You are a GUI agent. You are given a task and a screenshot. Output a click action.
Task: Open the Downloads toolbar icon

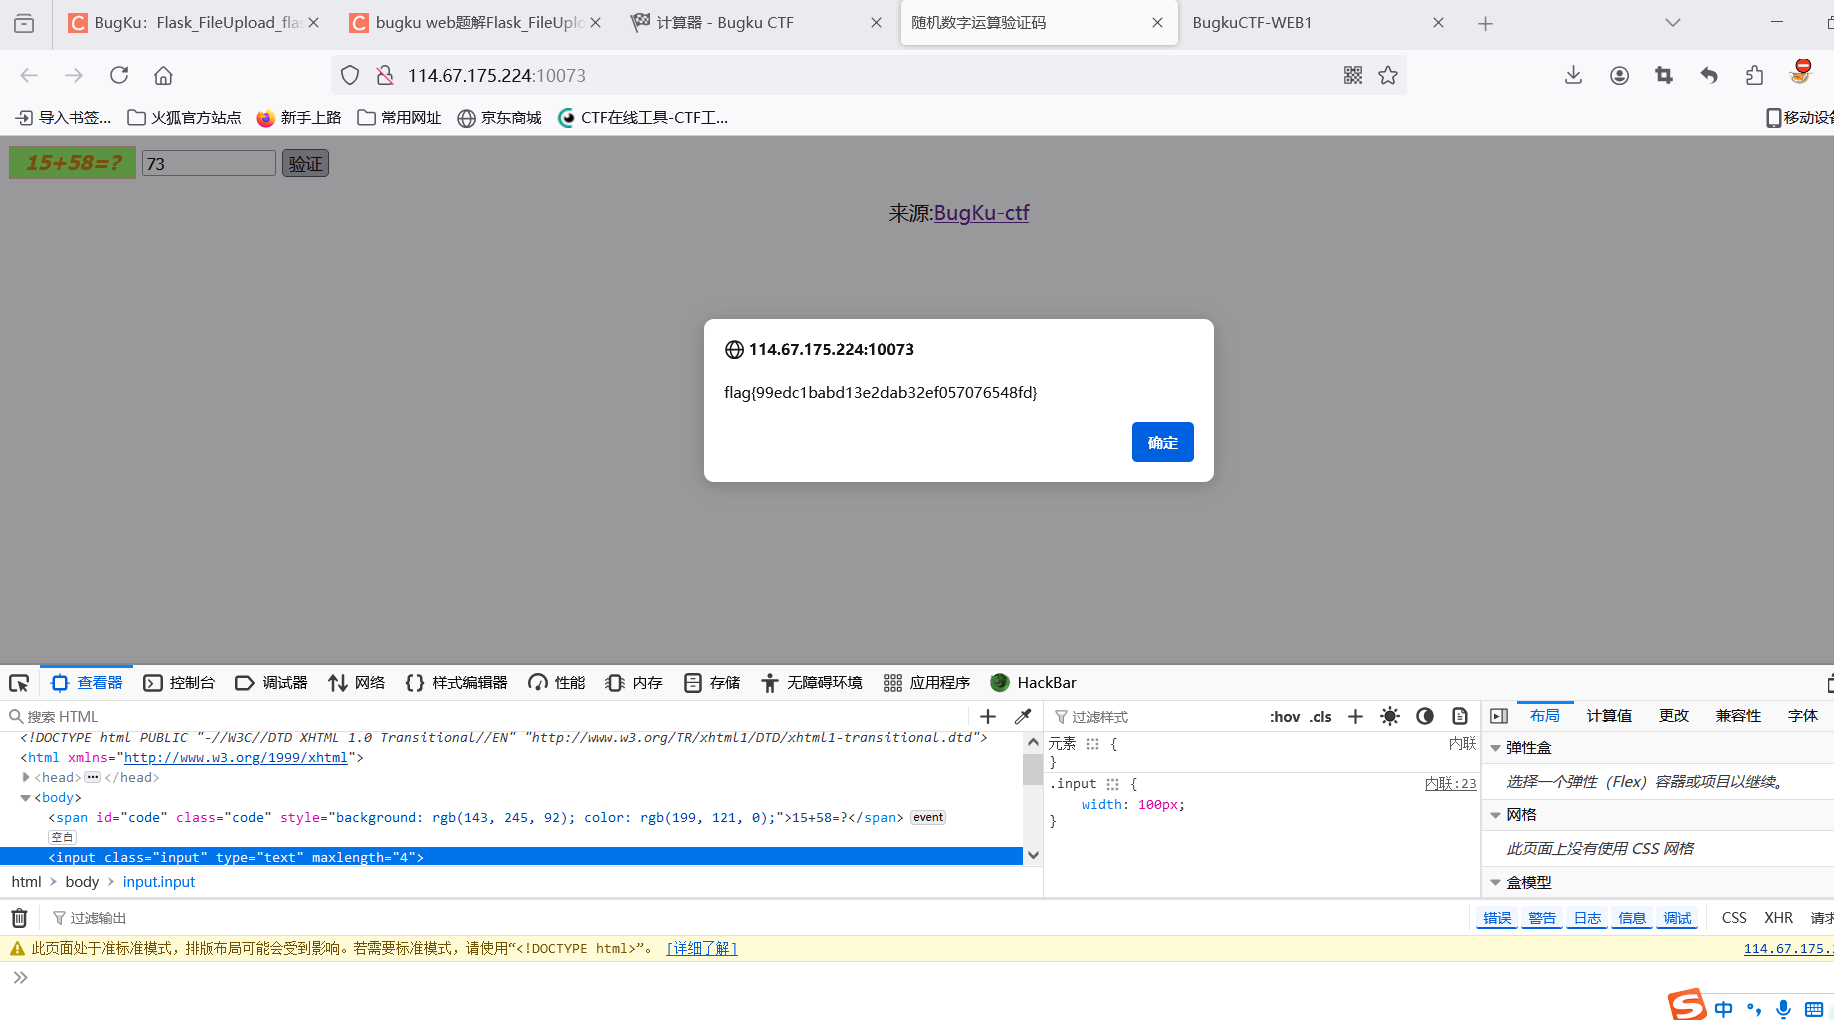(x=1573, y=75)
